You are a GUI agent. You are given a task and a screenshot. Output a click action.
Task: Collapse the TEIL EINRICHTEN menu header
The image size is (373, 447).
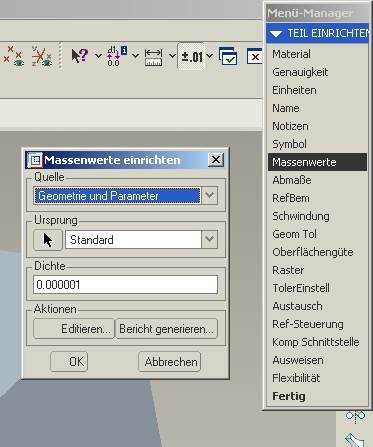point(317,33)
